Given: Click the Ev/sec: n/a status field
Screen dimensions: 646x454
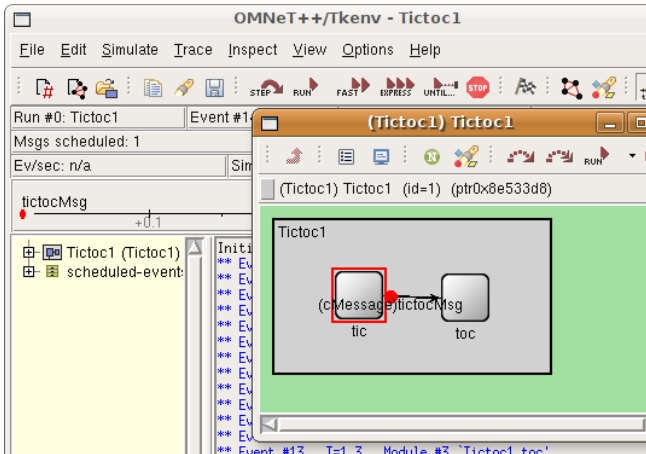Looking at the screenshot, I should click(119, 166).
